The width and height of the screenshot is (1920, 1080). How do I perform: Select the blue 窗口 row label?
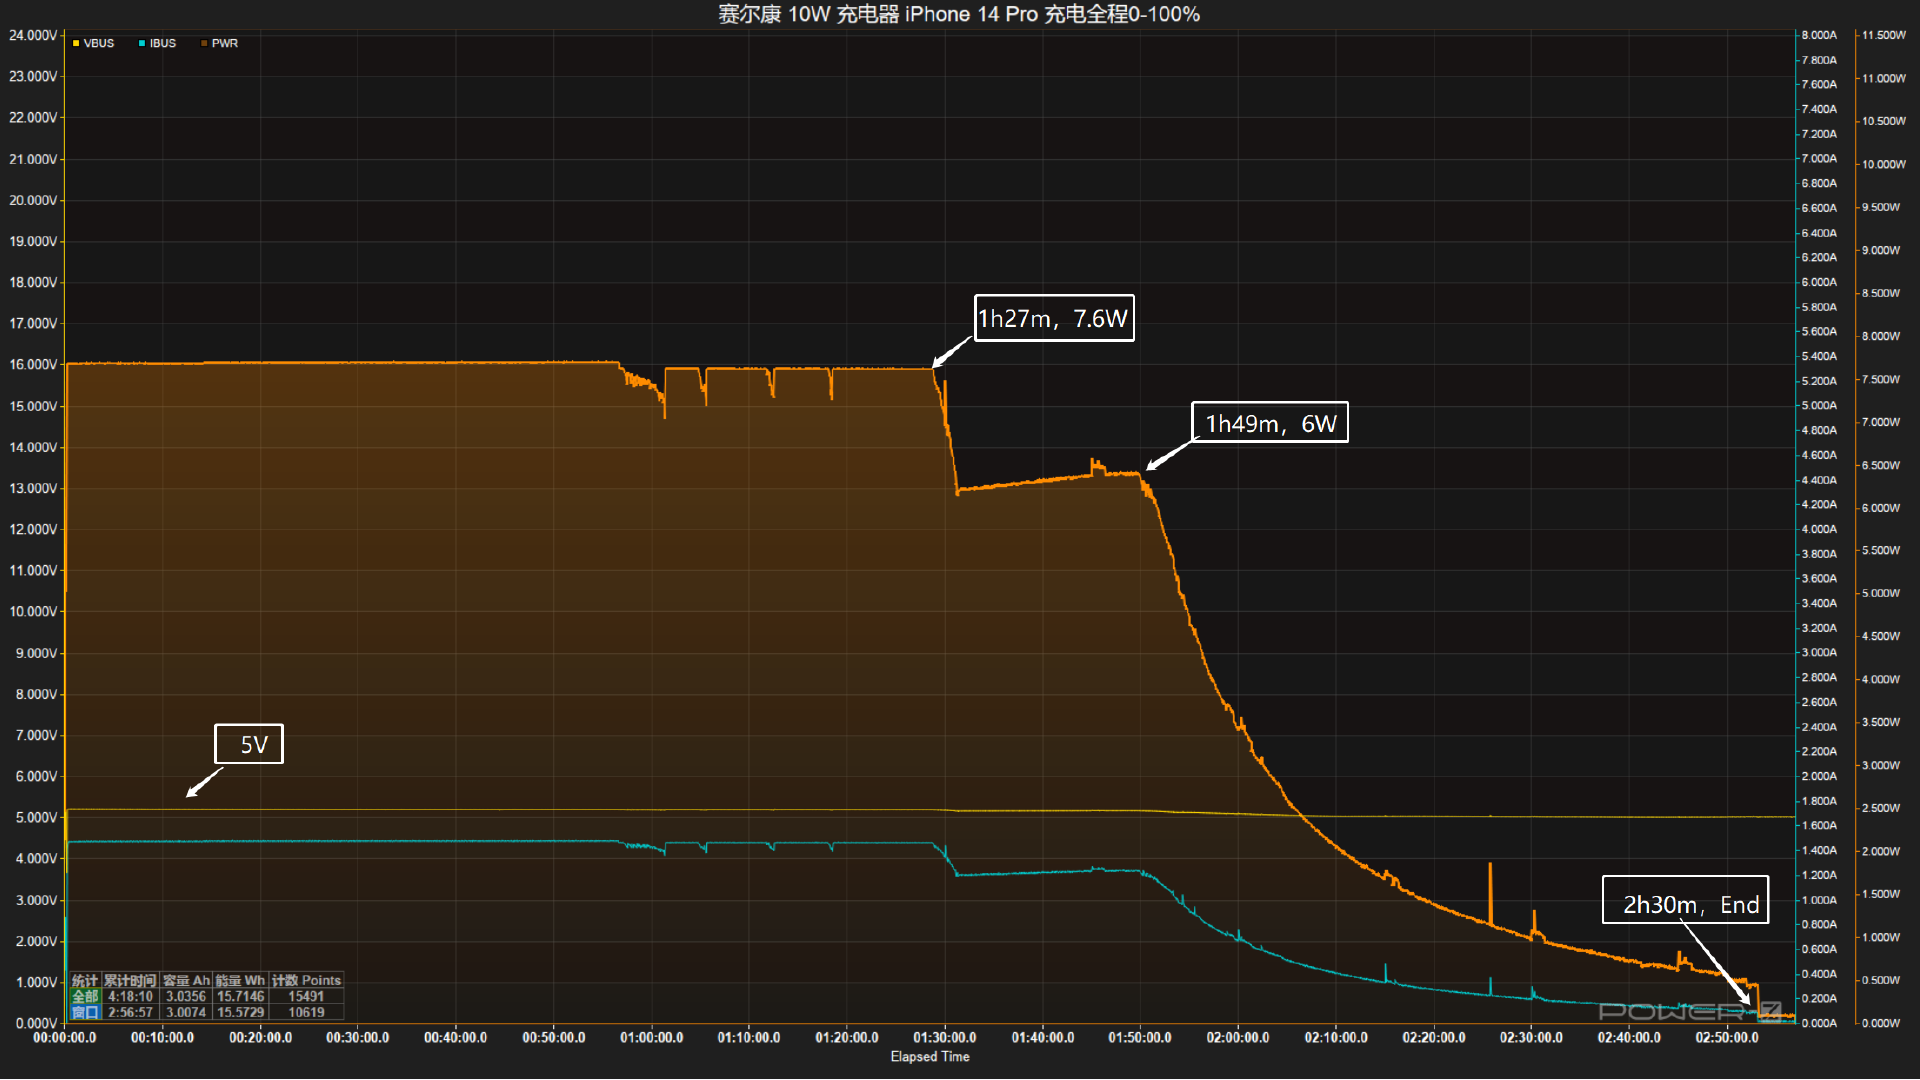[85, 1012]
